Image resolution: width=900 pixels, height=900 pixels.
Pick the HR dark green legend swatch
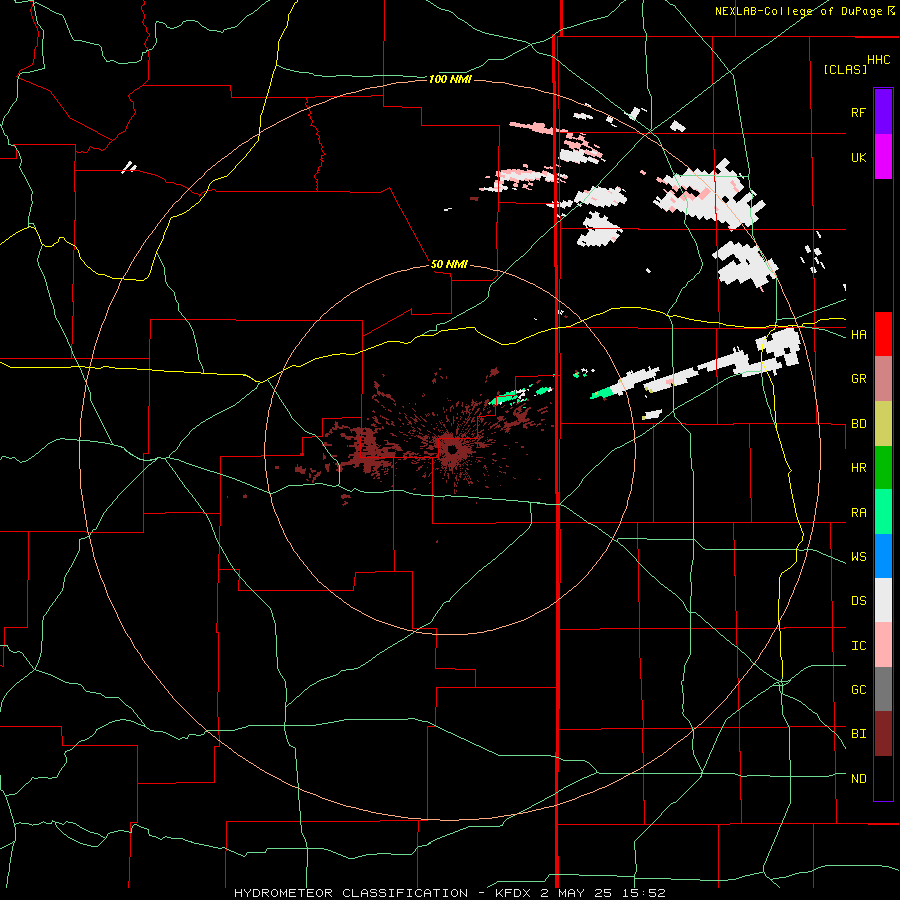point(883,467)
